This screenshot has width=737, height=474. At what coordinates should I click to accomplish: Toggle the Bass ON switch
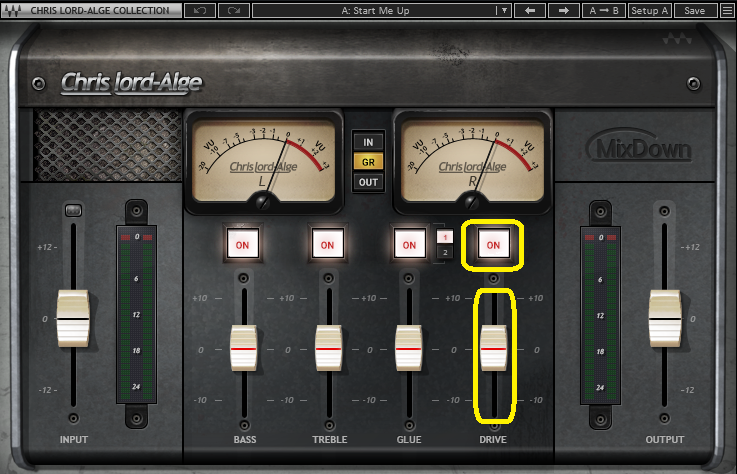coord(244,244)
